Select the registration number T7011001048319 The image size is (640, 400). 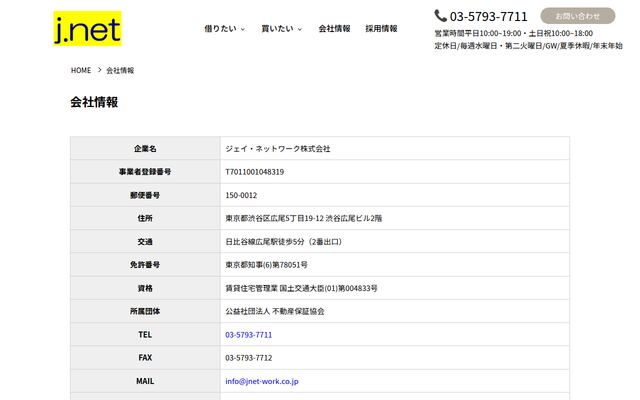tap(255, 172)
